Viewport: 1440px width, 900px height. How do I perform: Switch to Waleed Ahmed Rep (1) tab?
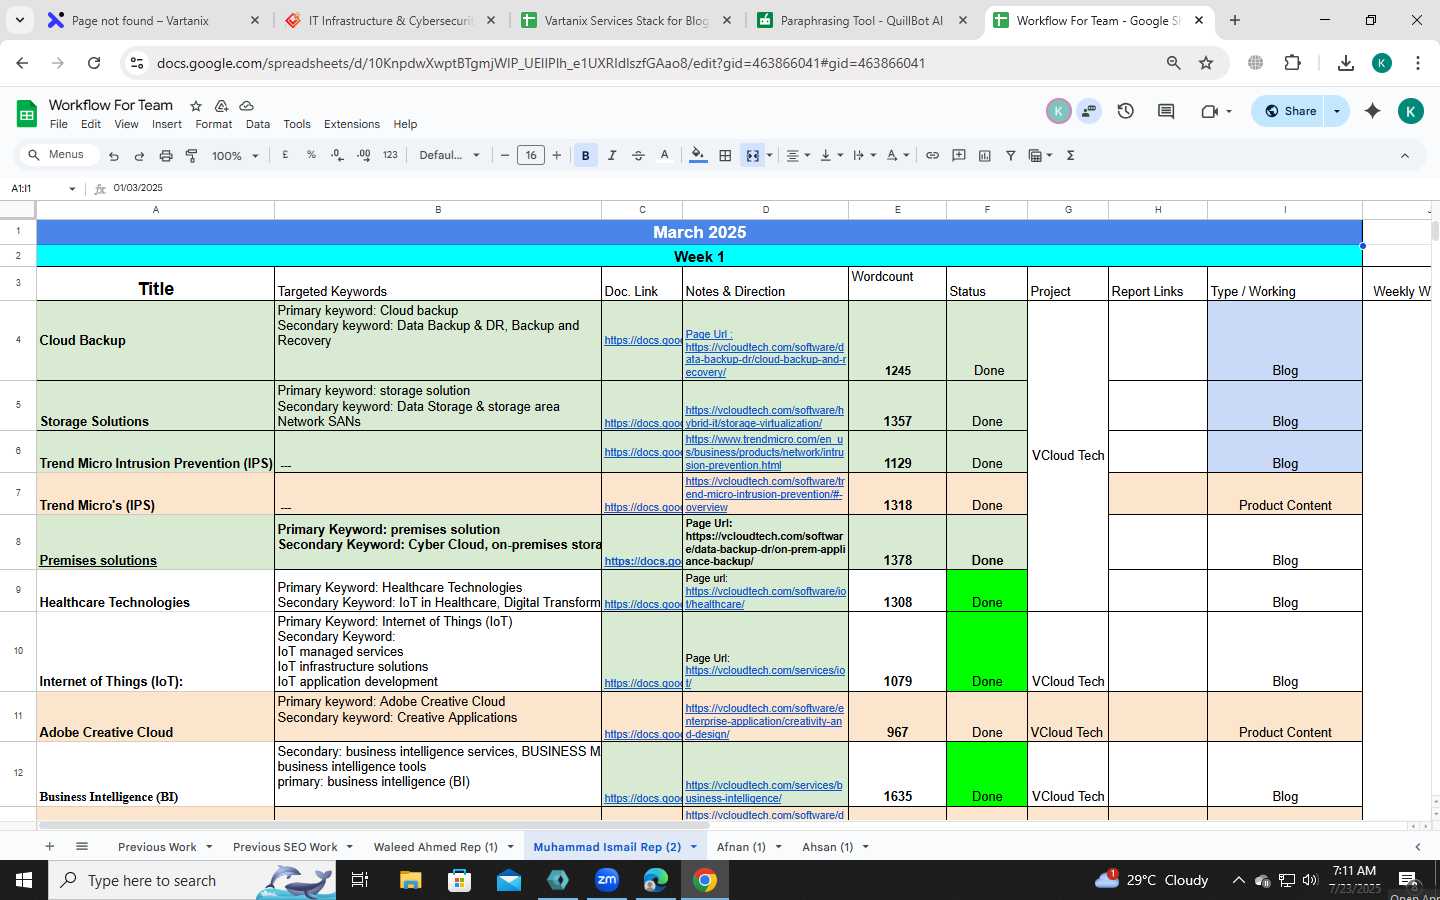coord(435,847)
